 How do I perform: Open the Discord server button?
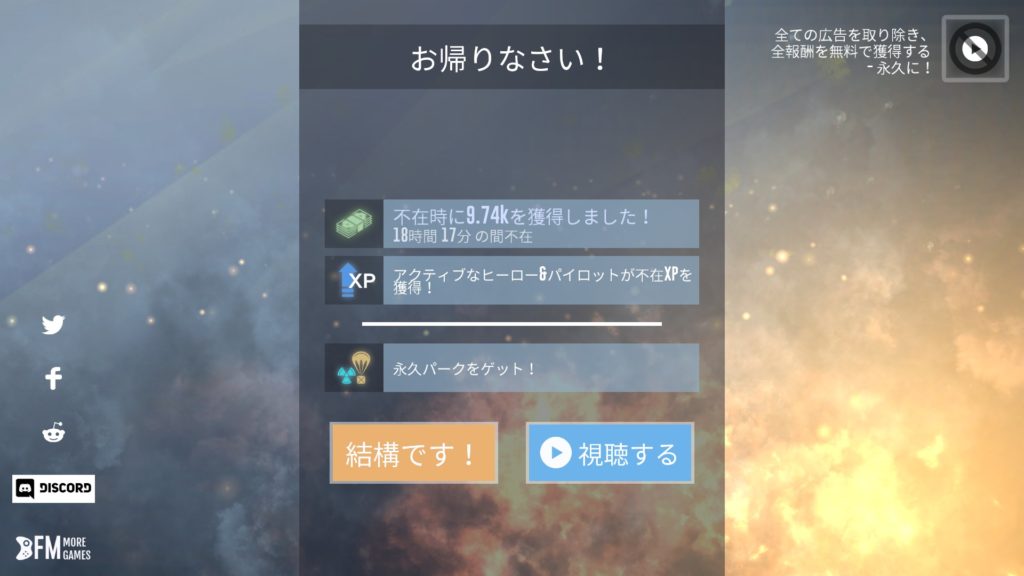54,488
